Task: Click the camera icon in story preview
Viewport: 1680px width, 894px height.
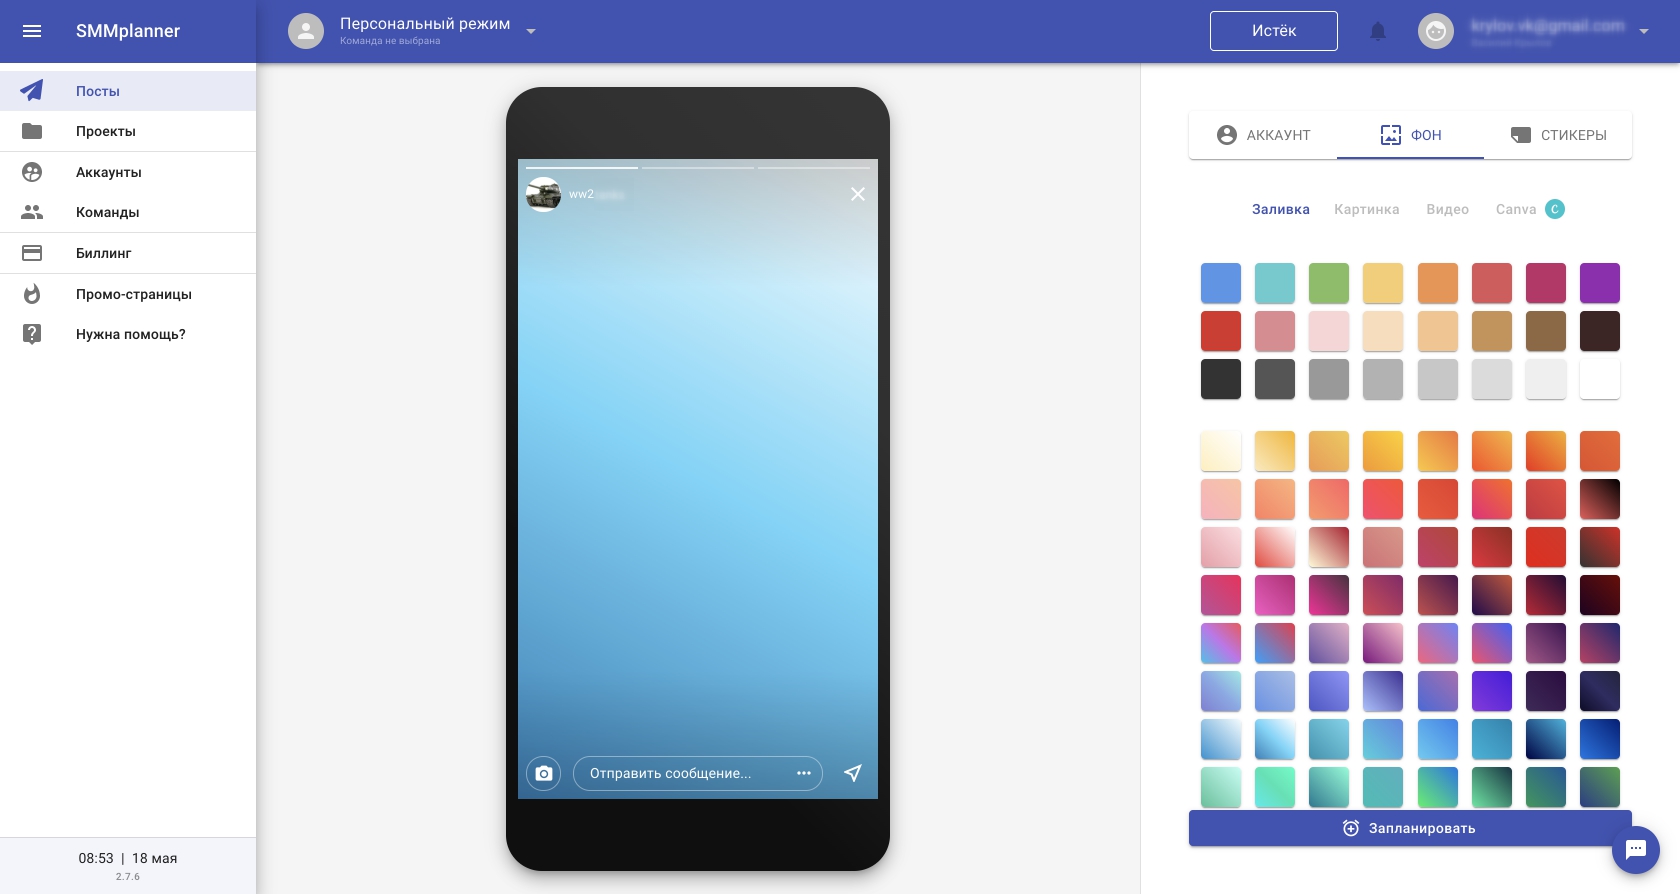Action: [544, 773]
